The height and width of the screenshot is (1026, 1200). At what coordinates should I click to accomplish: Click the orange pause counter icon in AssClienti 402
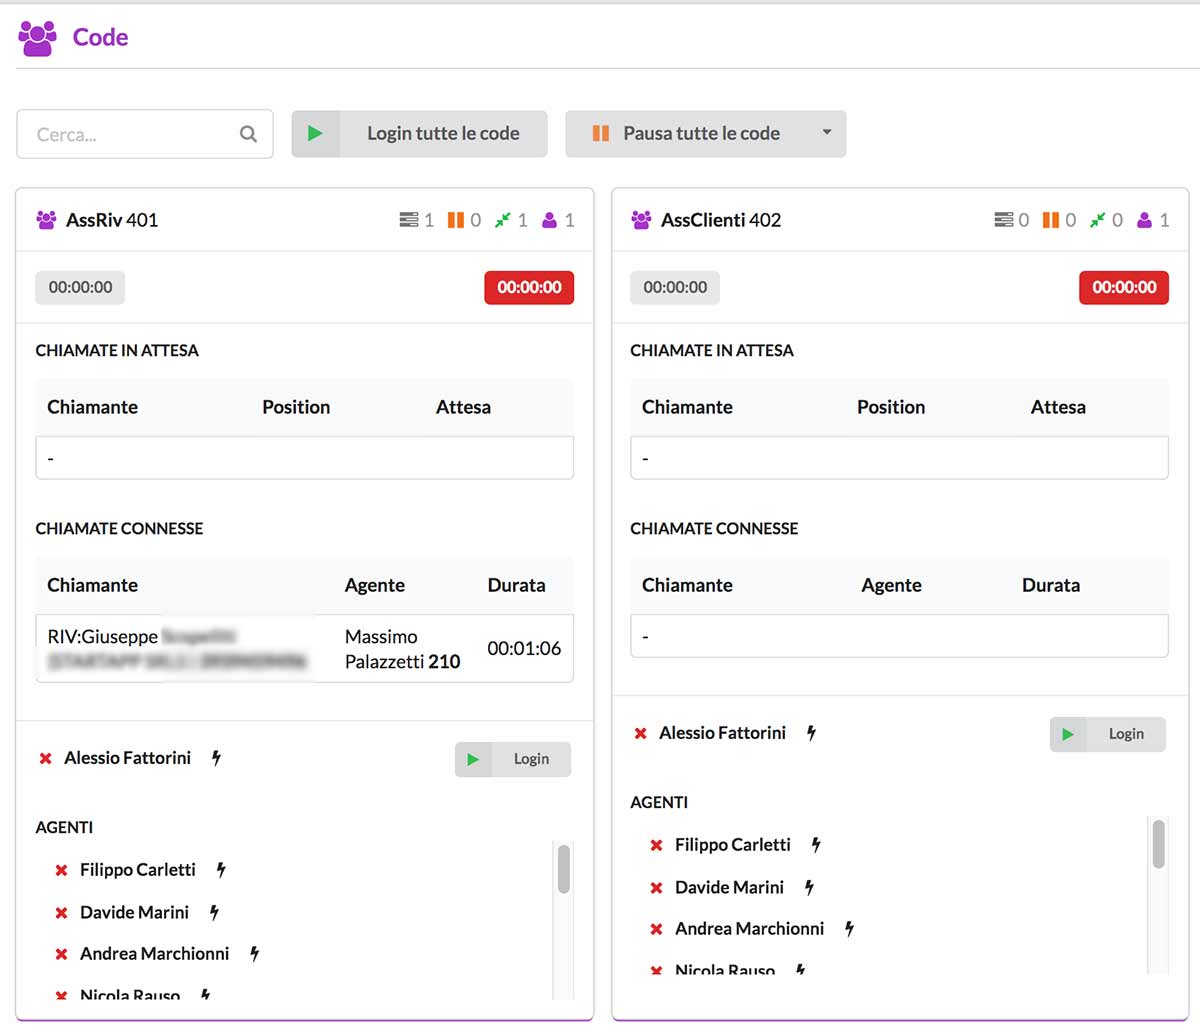tap(1051, 220)
